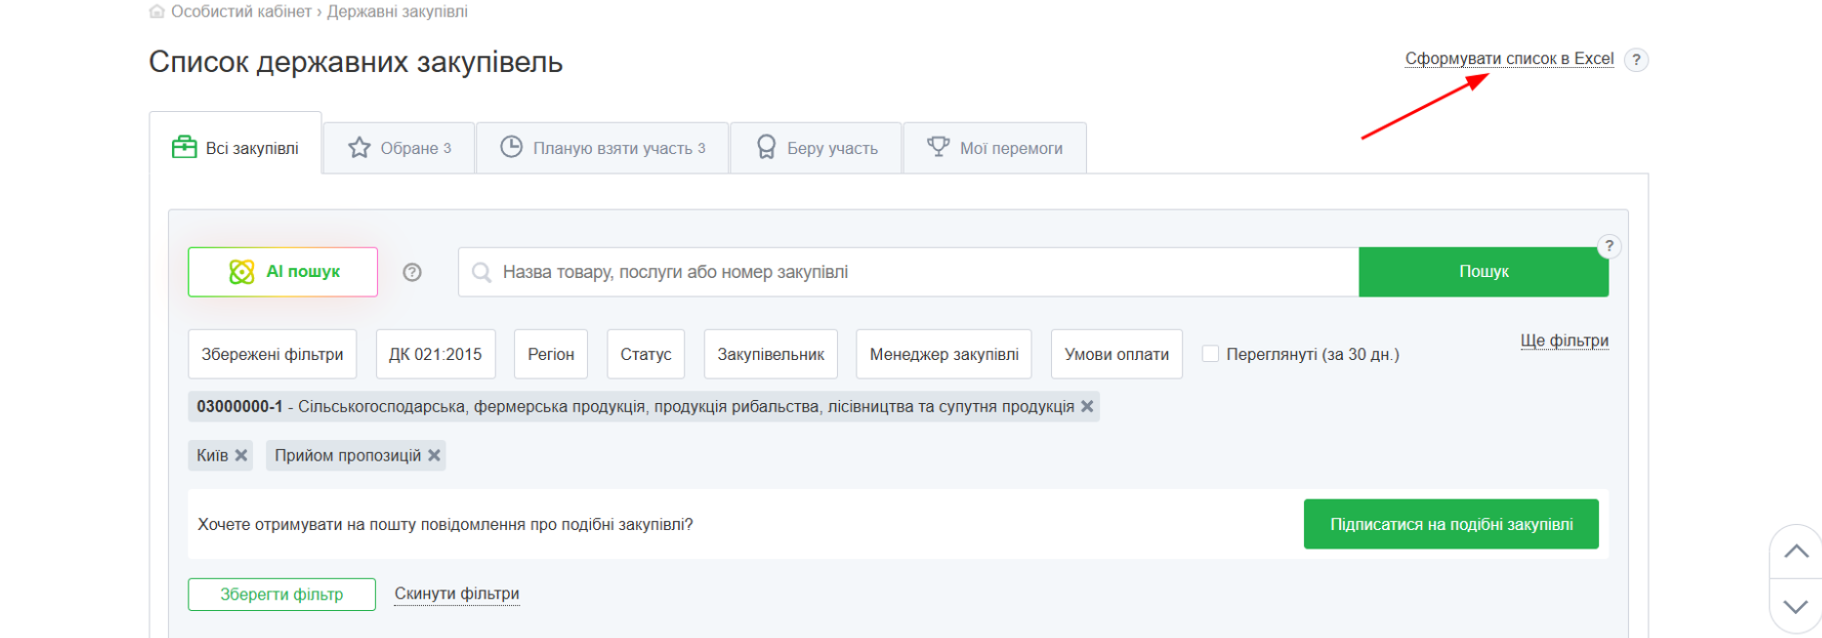Expand the Регіон filter
Viewport: 1822px width, 638px height.
pos(550,354)
